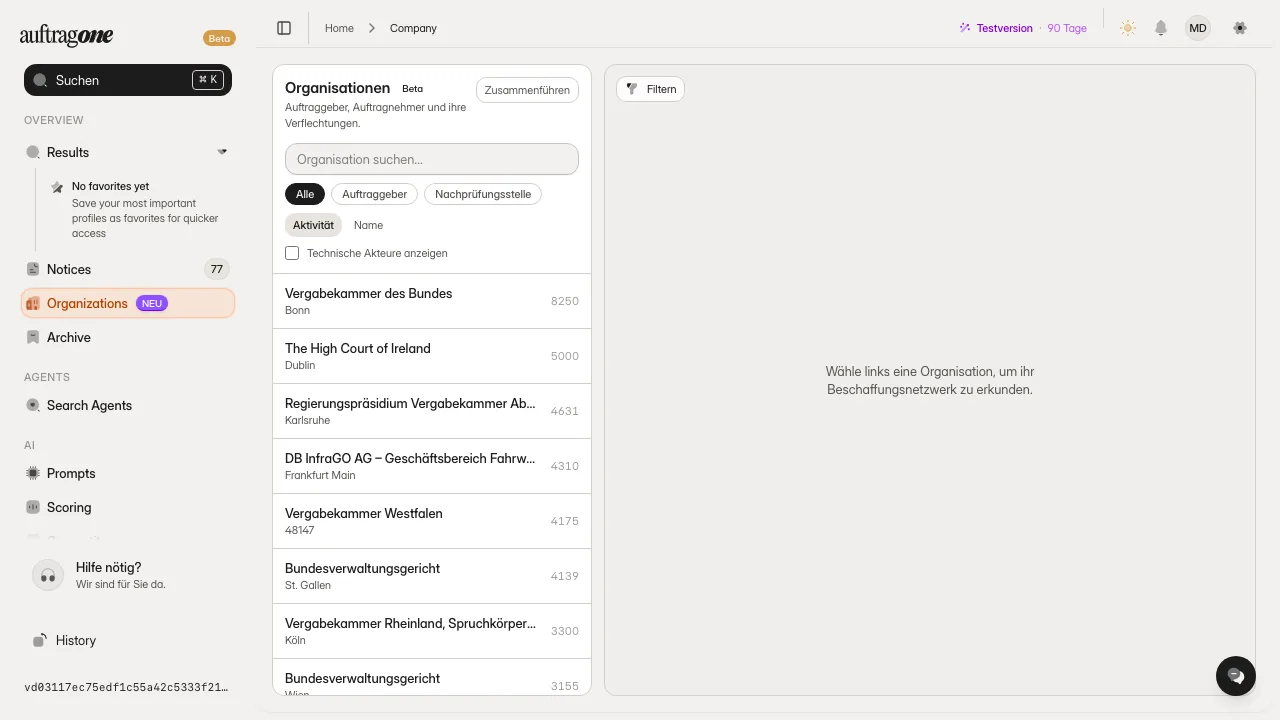The image size is (1280, 720).
Task: Click the Archive icon in sidebar
Action: [x=33, y=337]
